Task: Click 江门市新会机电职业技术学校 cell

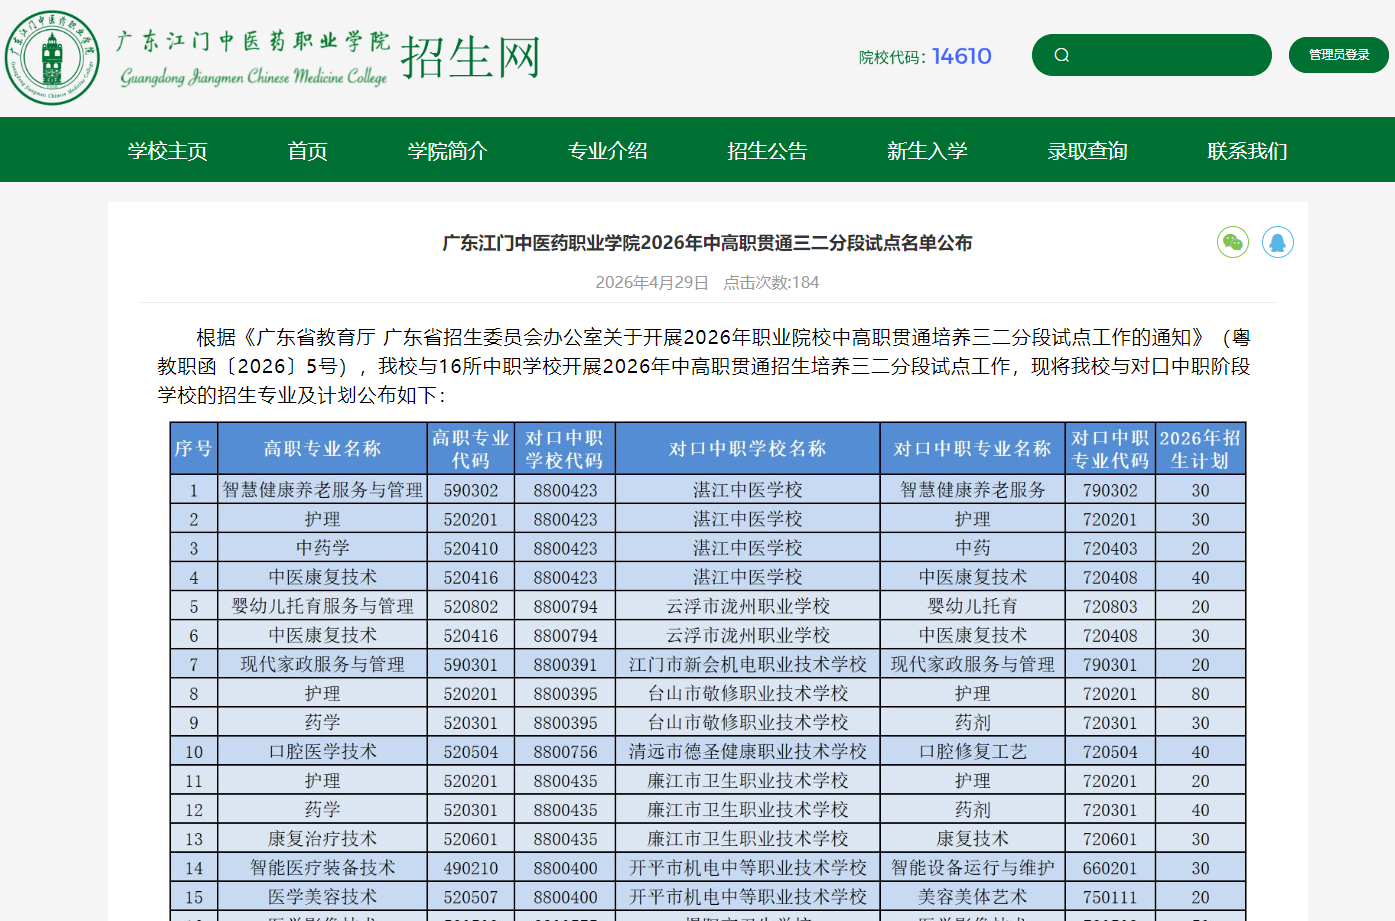Action: pyautogui.click(x=748, y=664)
